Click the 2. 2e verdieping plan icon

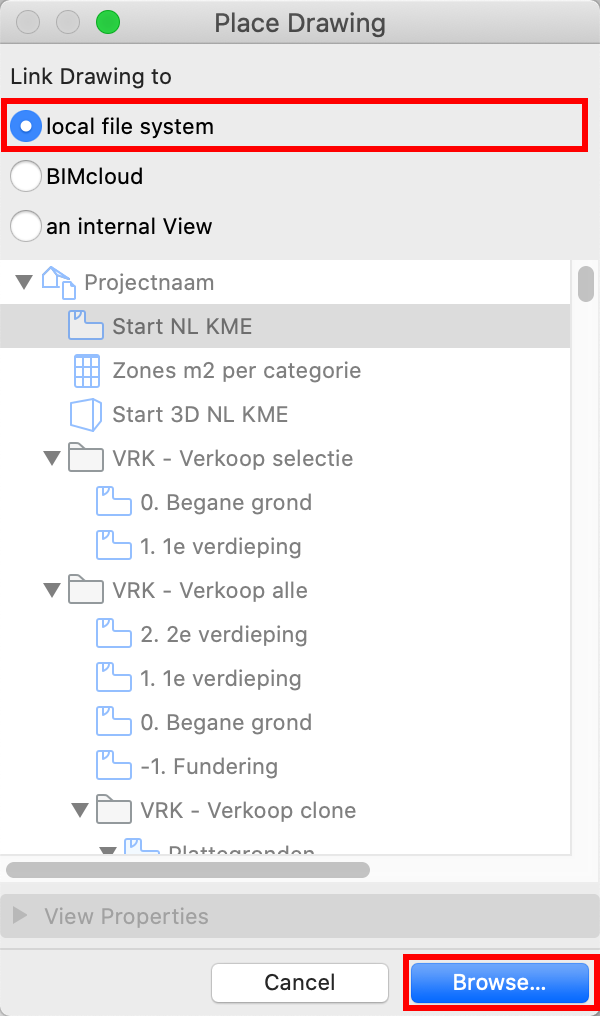[113, 634]
